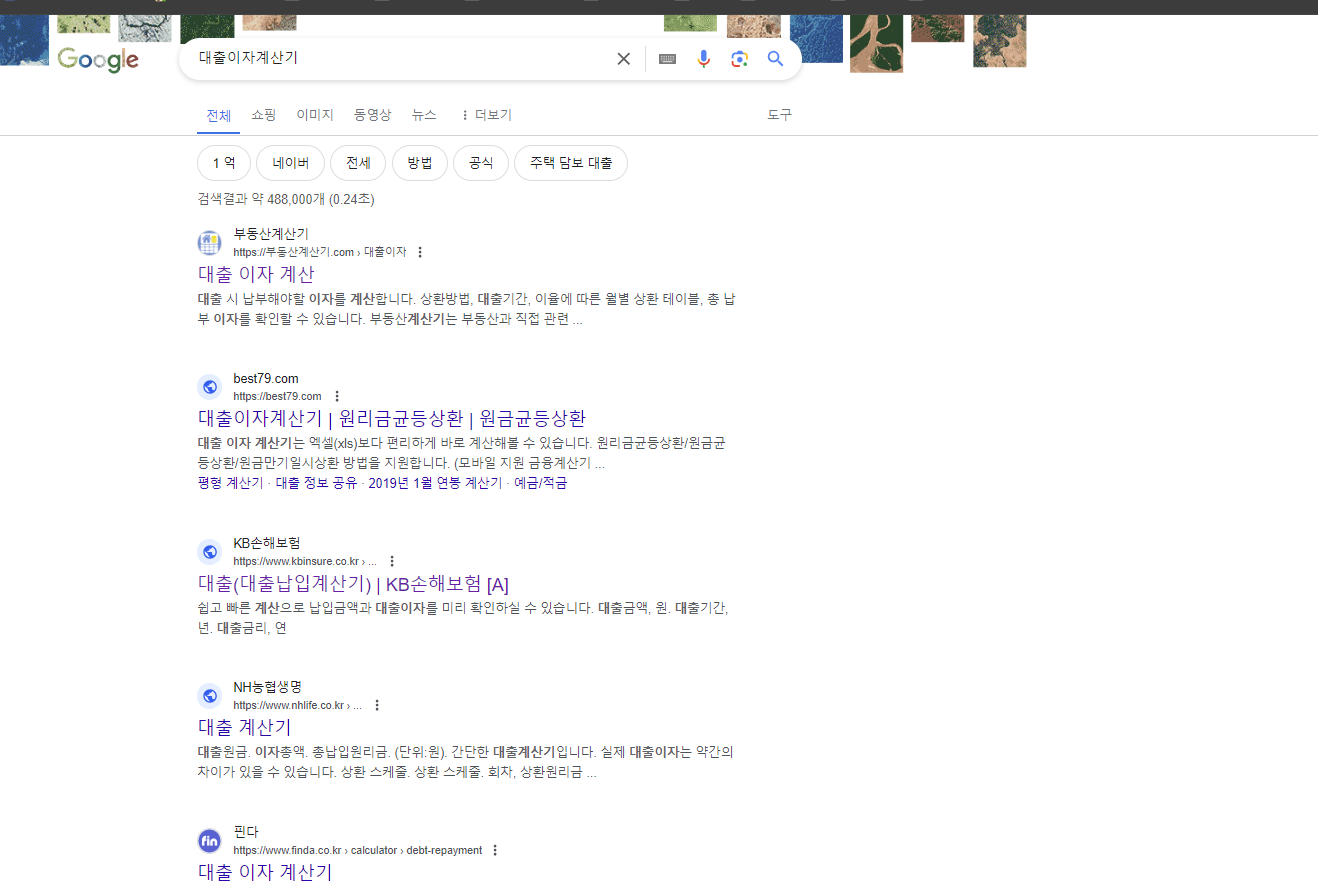The image size is (1318, 890).
Task: Apply the 네이버 filter chip
Action: (x=290, y=163)
